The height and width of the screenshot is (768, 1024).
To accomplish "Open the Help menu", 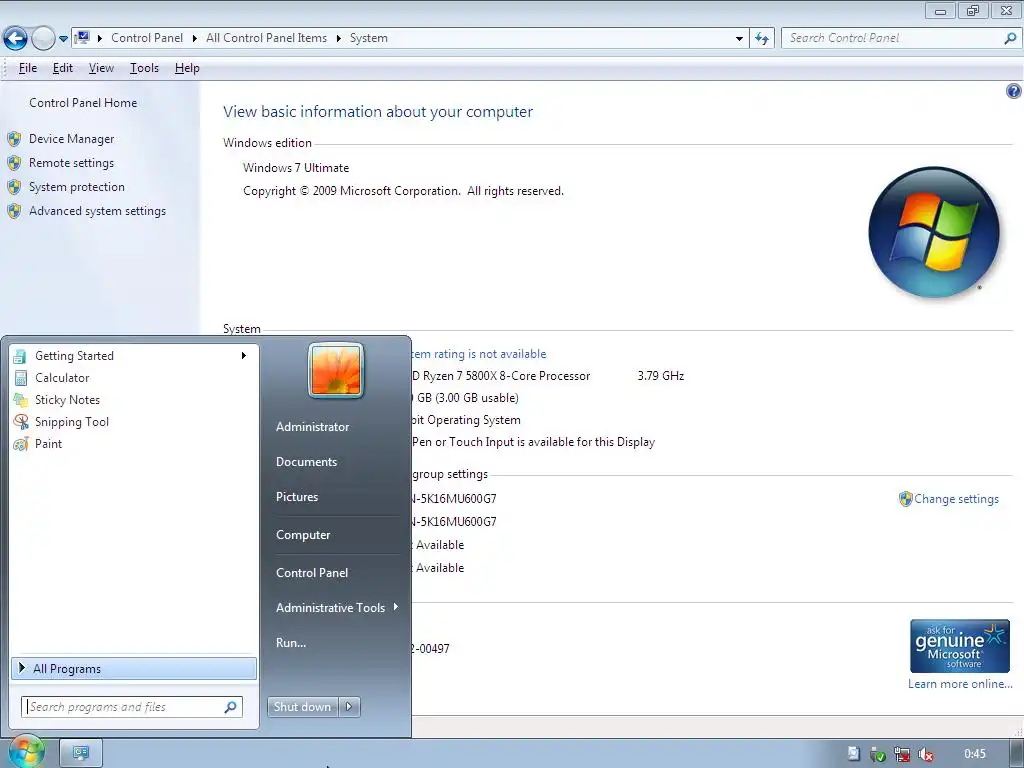I will click(x=187, y=68).
